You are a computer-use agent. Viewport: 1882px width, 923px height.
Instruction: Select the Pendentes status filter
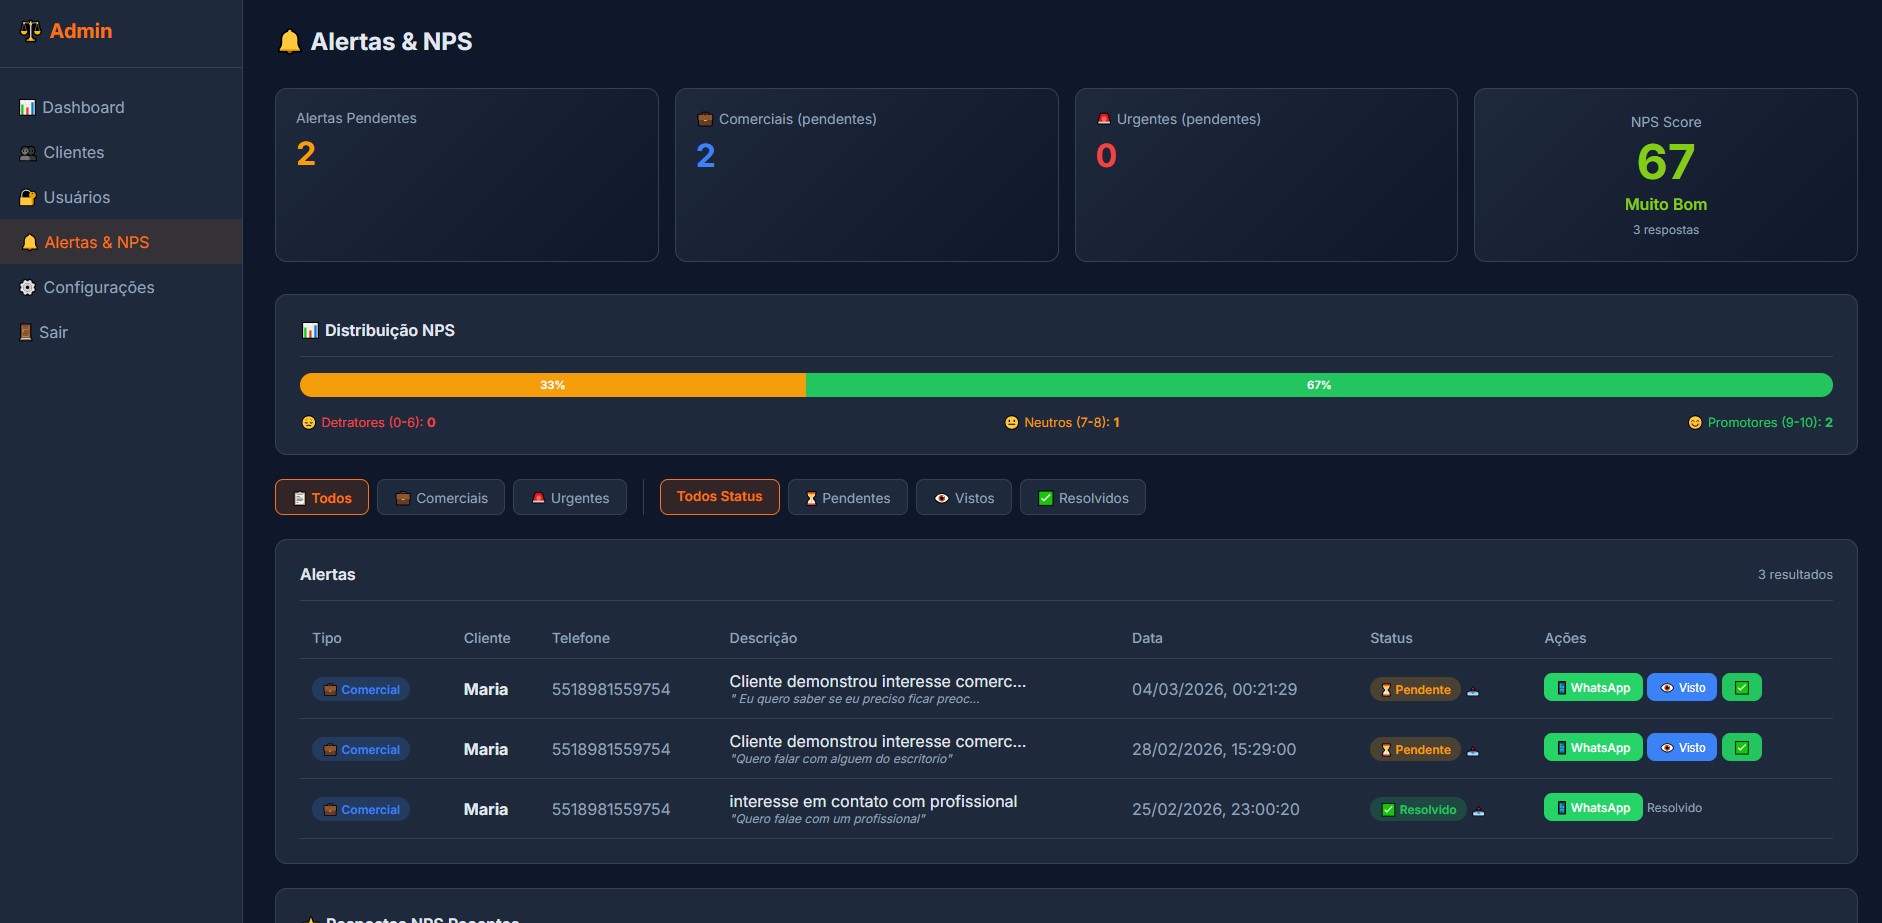[847, 497]
